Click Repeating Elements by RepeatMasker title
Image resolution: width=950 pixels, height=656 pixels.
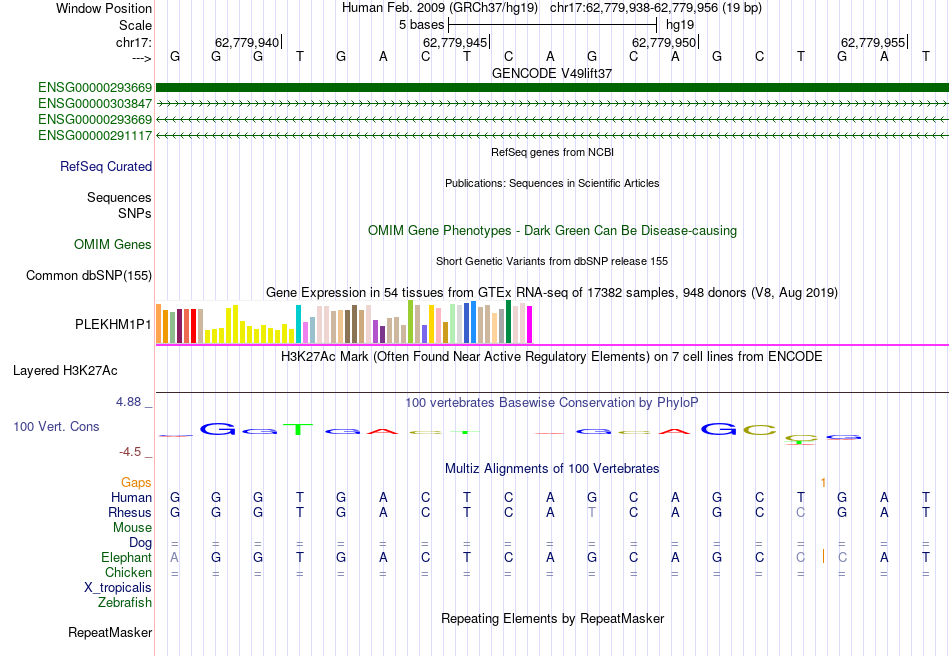[x=552, y=618]
